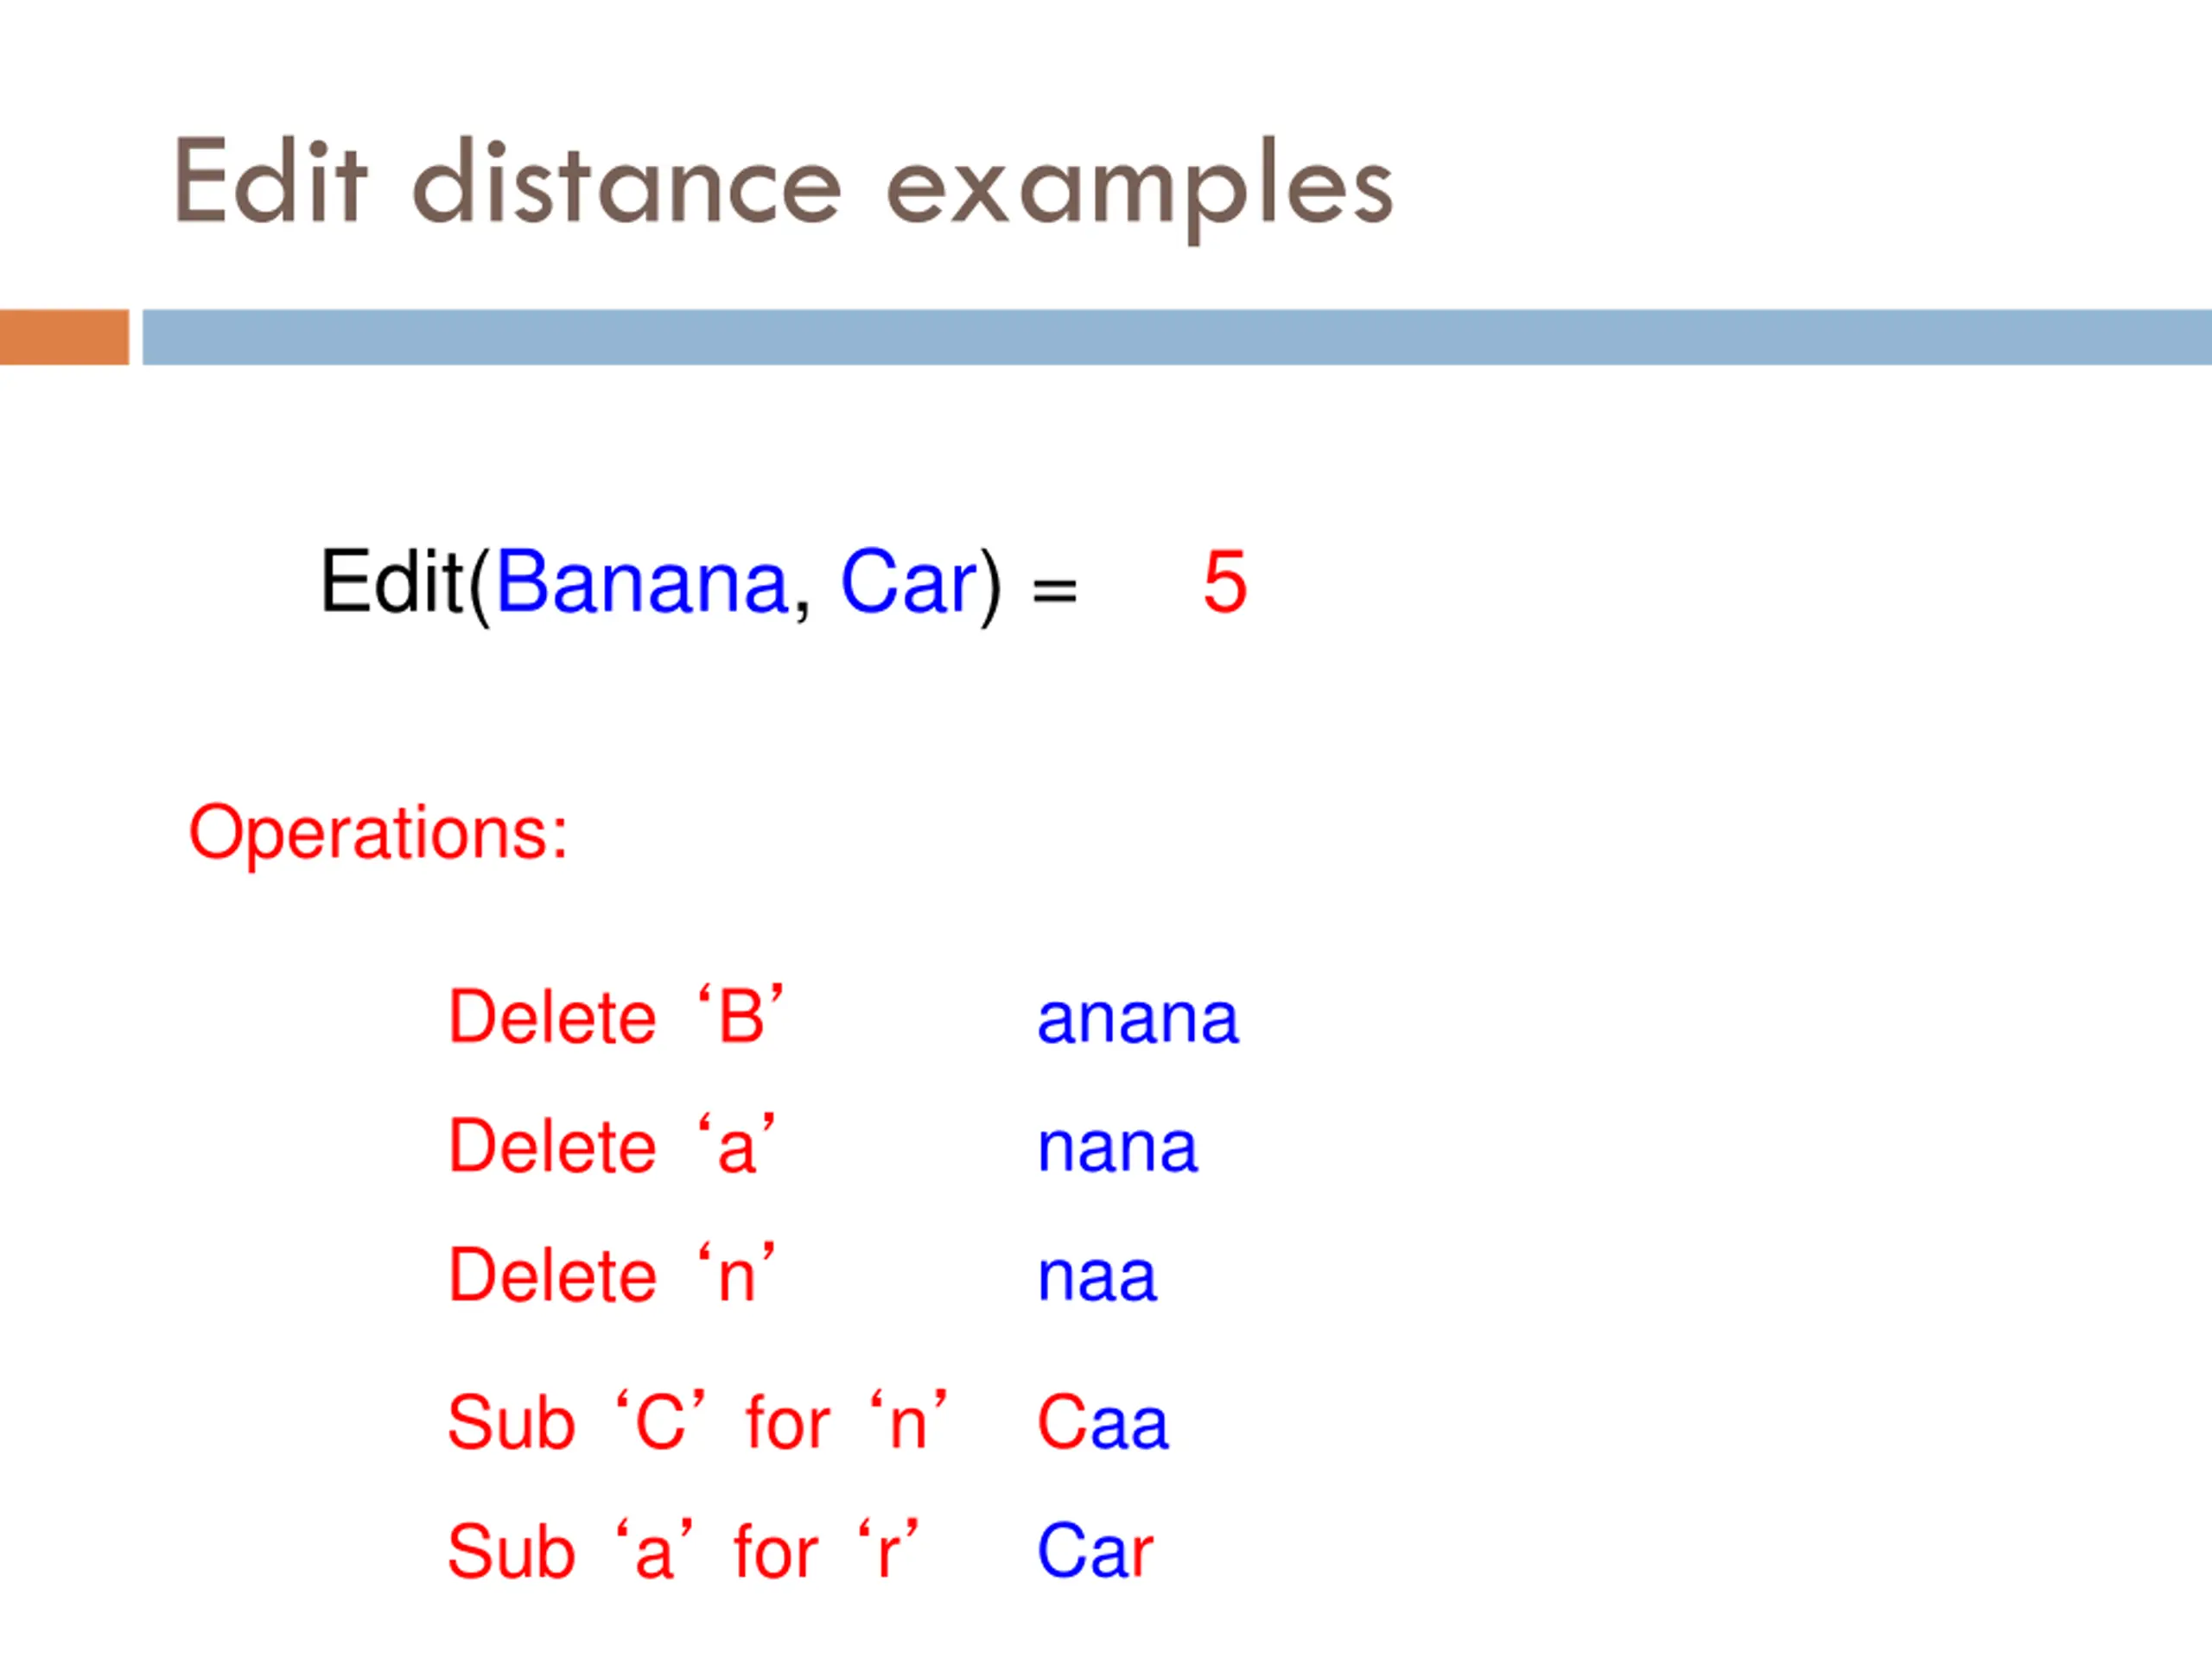Click the "Delete 'B'" operation line

(615, 1017)
